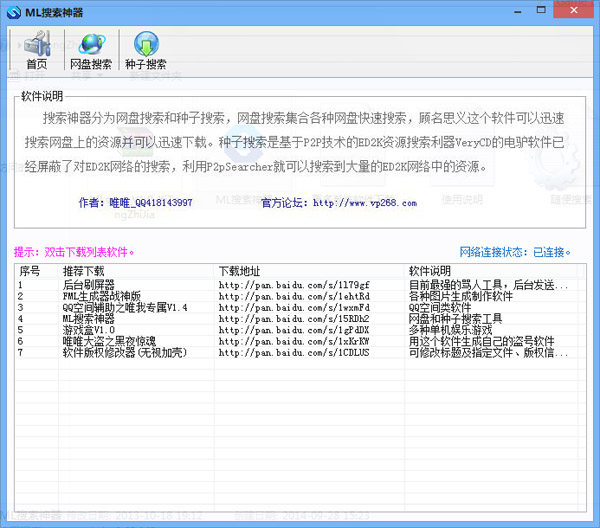Image resolution: width=600 pixels, height=528 pixels.
Task: Open the 首页 home toolbar icon
Action: click(37, 50)
